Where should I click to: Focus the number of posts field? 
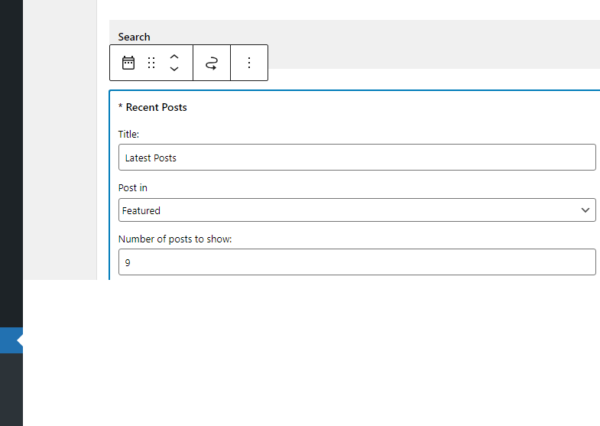[357, 262]
